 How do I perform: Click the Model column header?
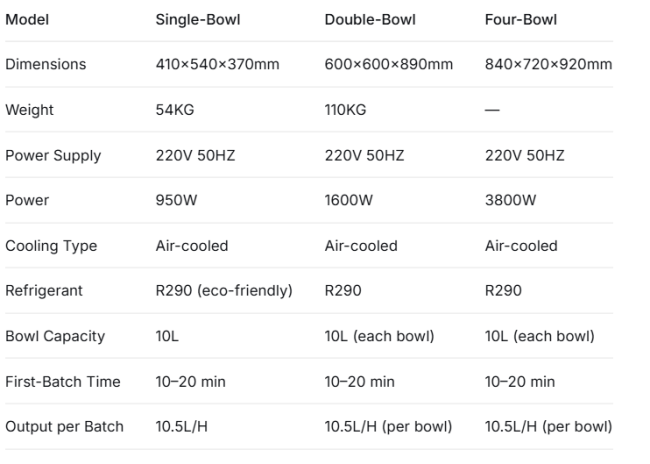tap(27, 19)
